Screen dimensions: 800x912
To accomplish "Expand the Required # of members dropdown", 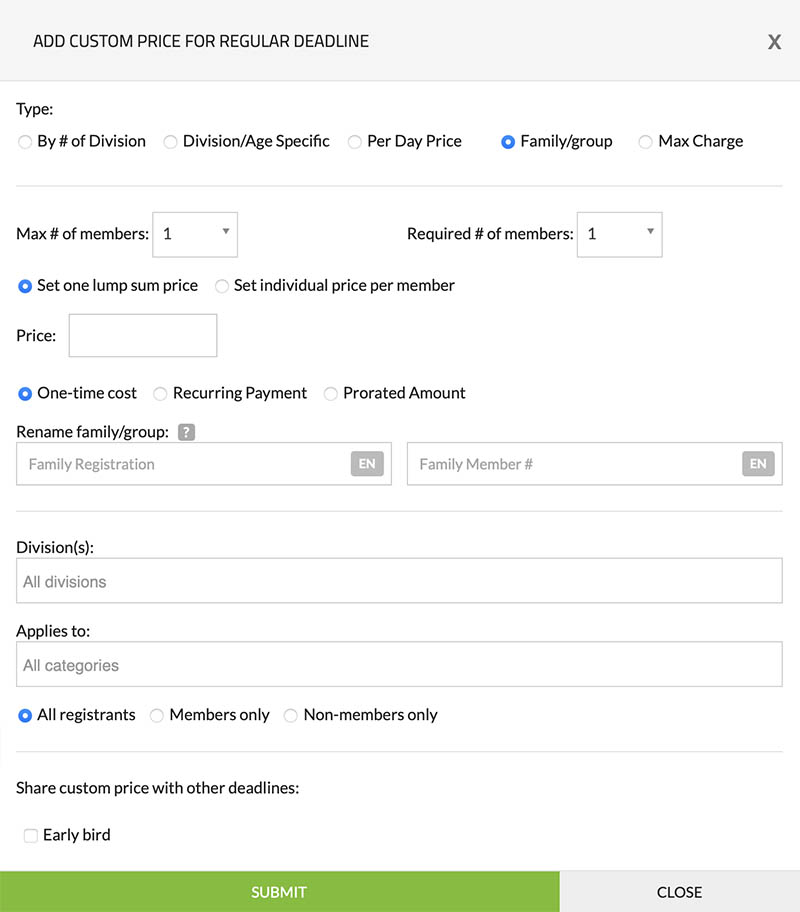I will tap(619, 234).
